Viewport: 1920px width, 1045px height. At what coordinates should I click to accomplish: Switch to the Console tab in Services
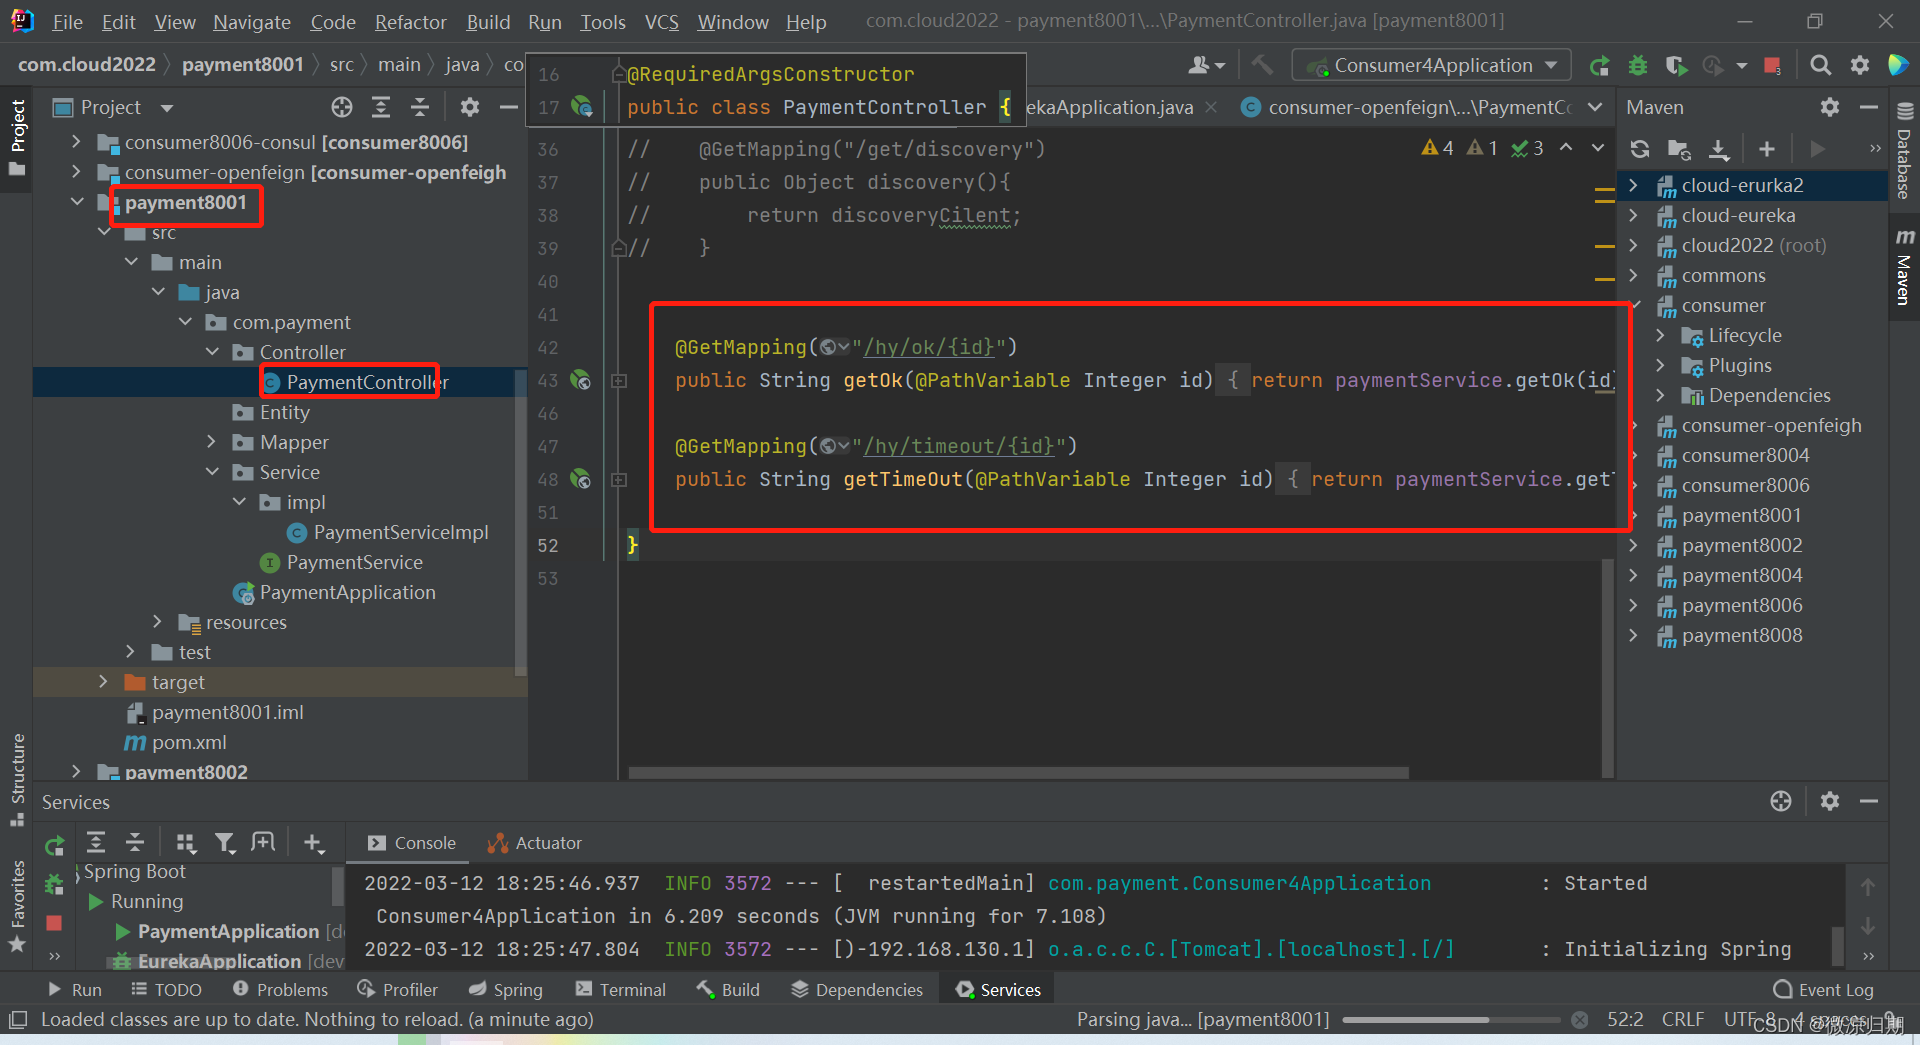(x=411, y=843)
